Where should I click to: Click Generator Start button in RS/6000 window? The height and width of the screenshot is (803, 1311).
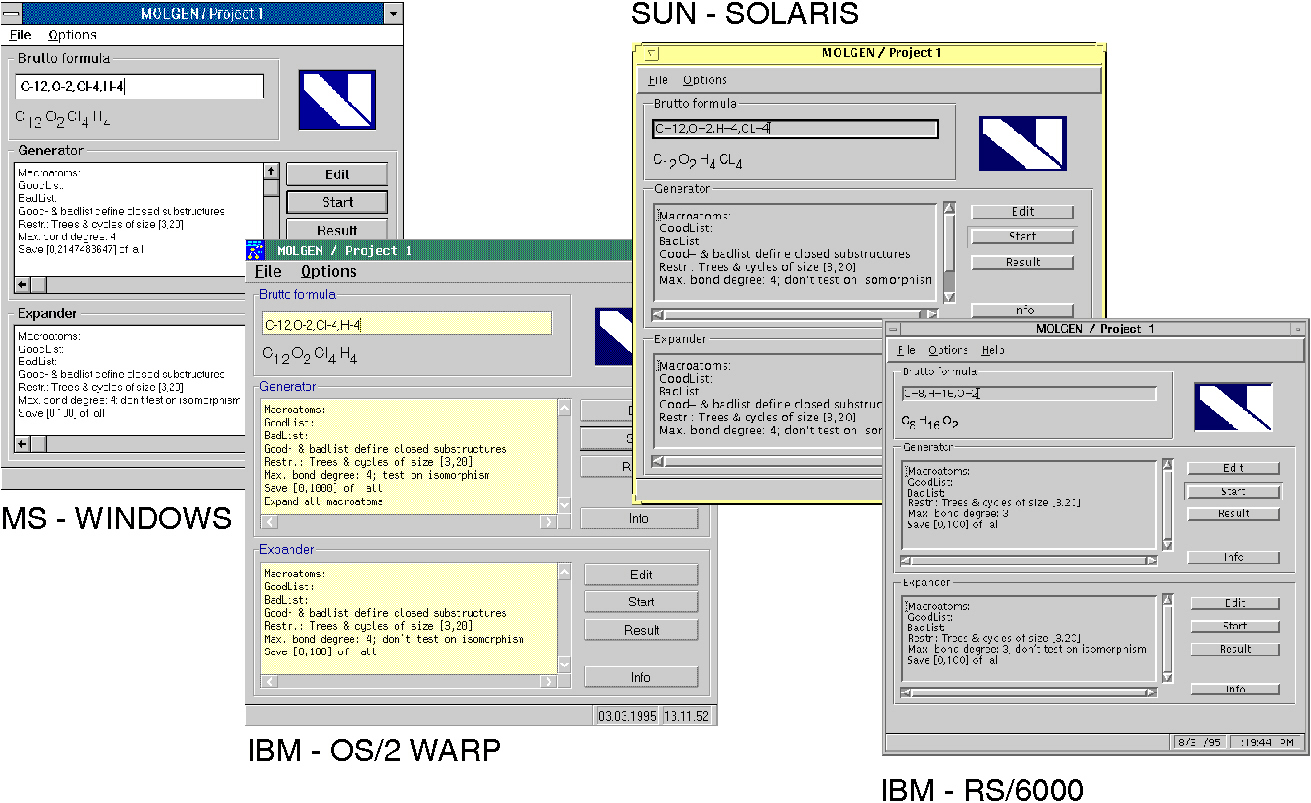coord(1233,492)
